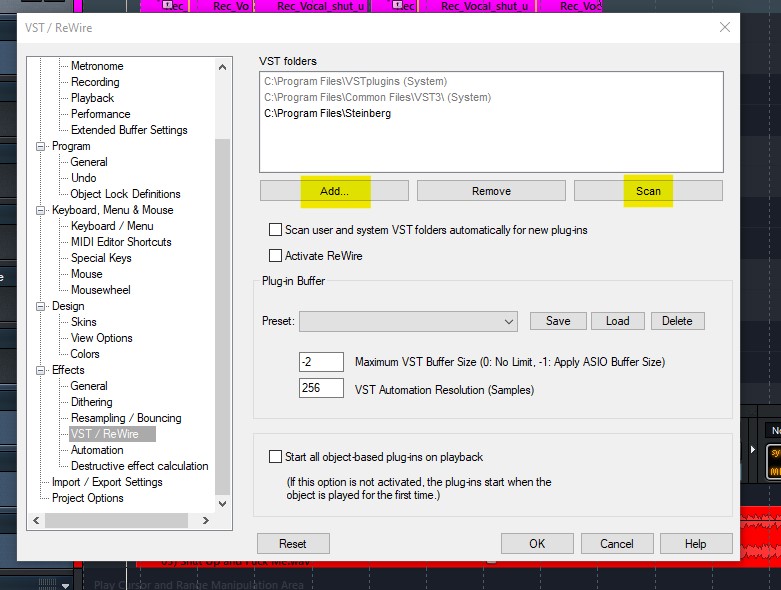Click the VST Automation Resolution field
The width and height of the screenshot is (781, 590).
tap(321, 388)
